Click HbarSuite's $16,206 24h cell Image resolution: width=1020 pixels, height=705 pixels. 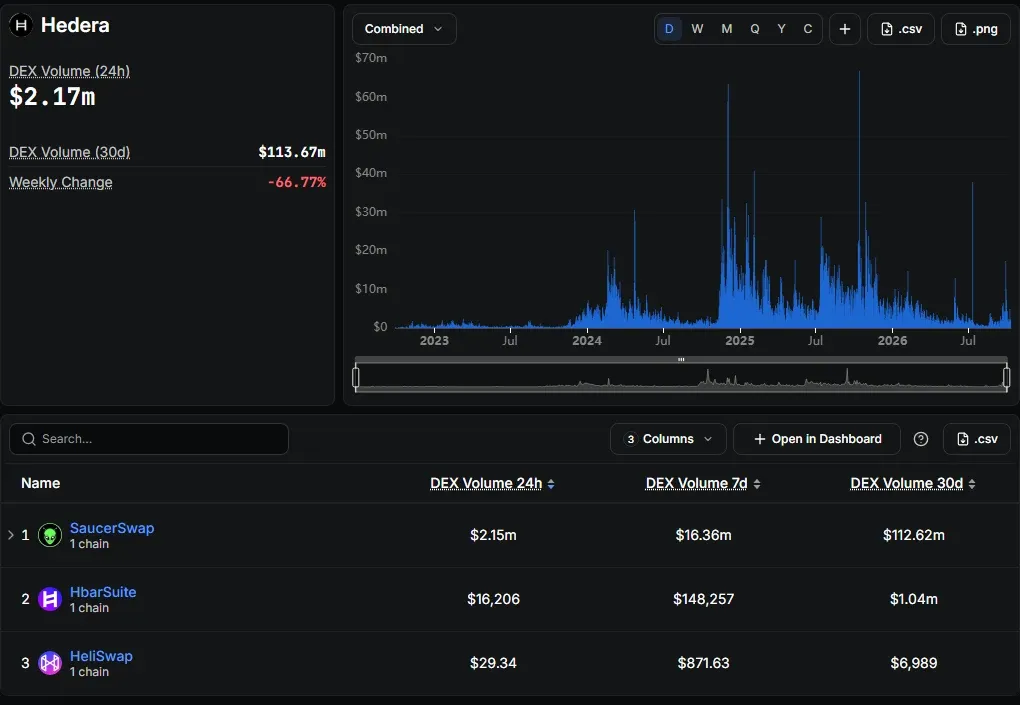click(493, 599)
